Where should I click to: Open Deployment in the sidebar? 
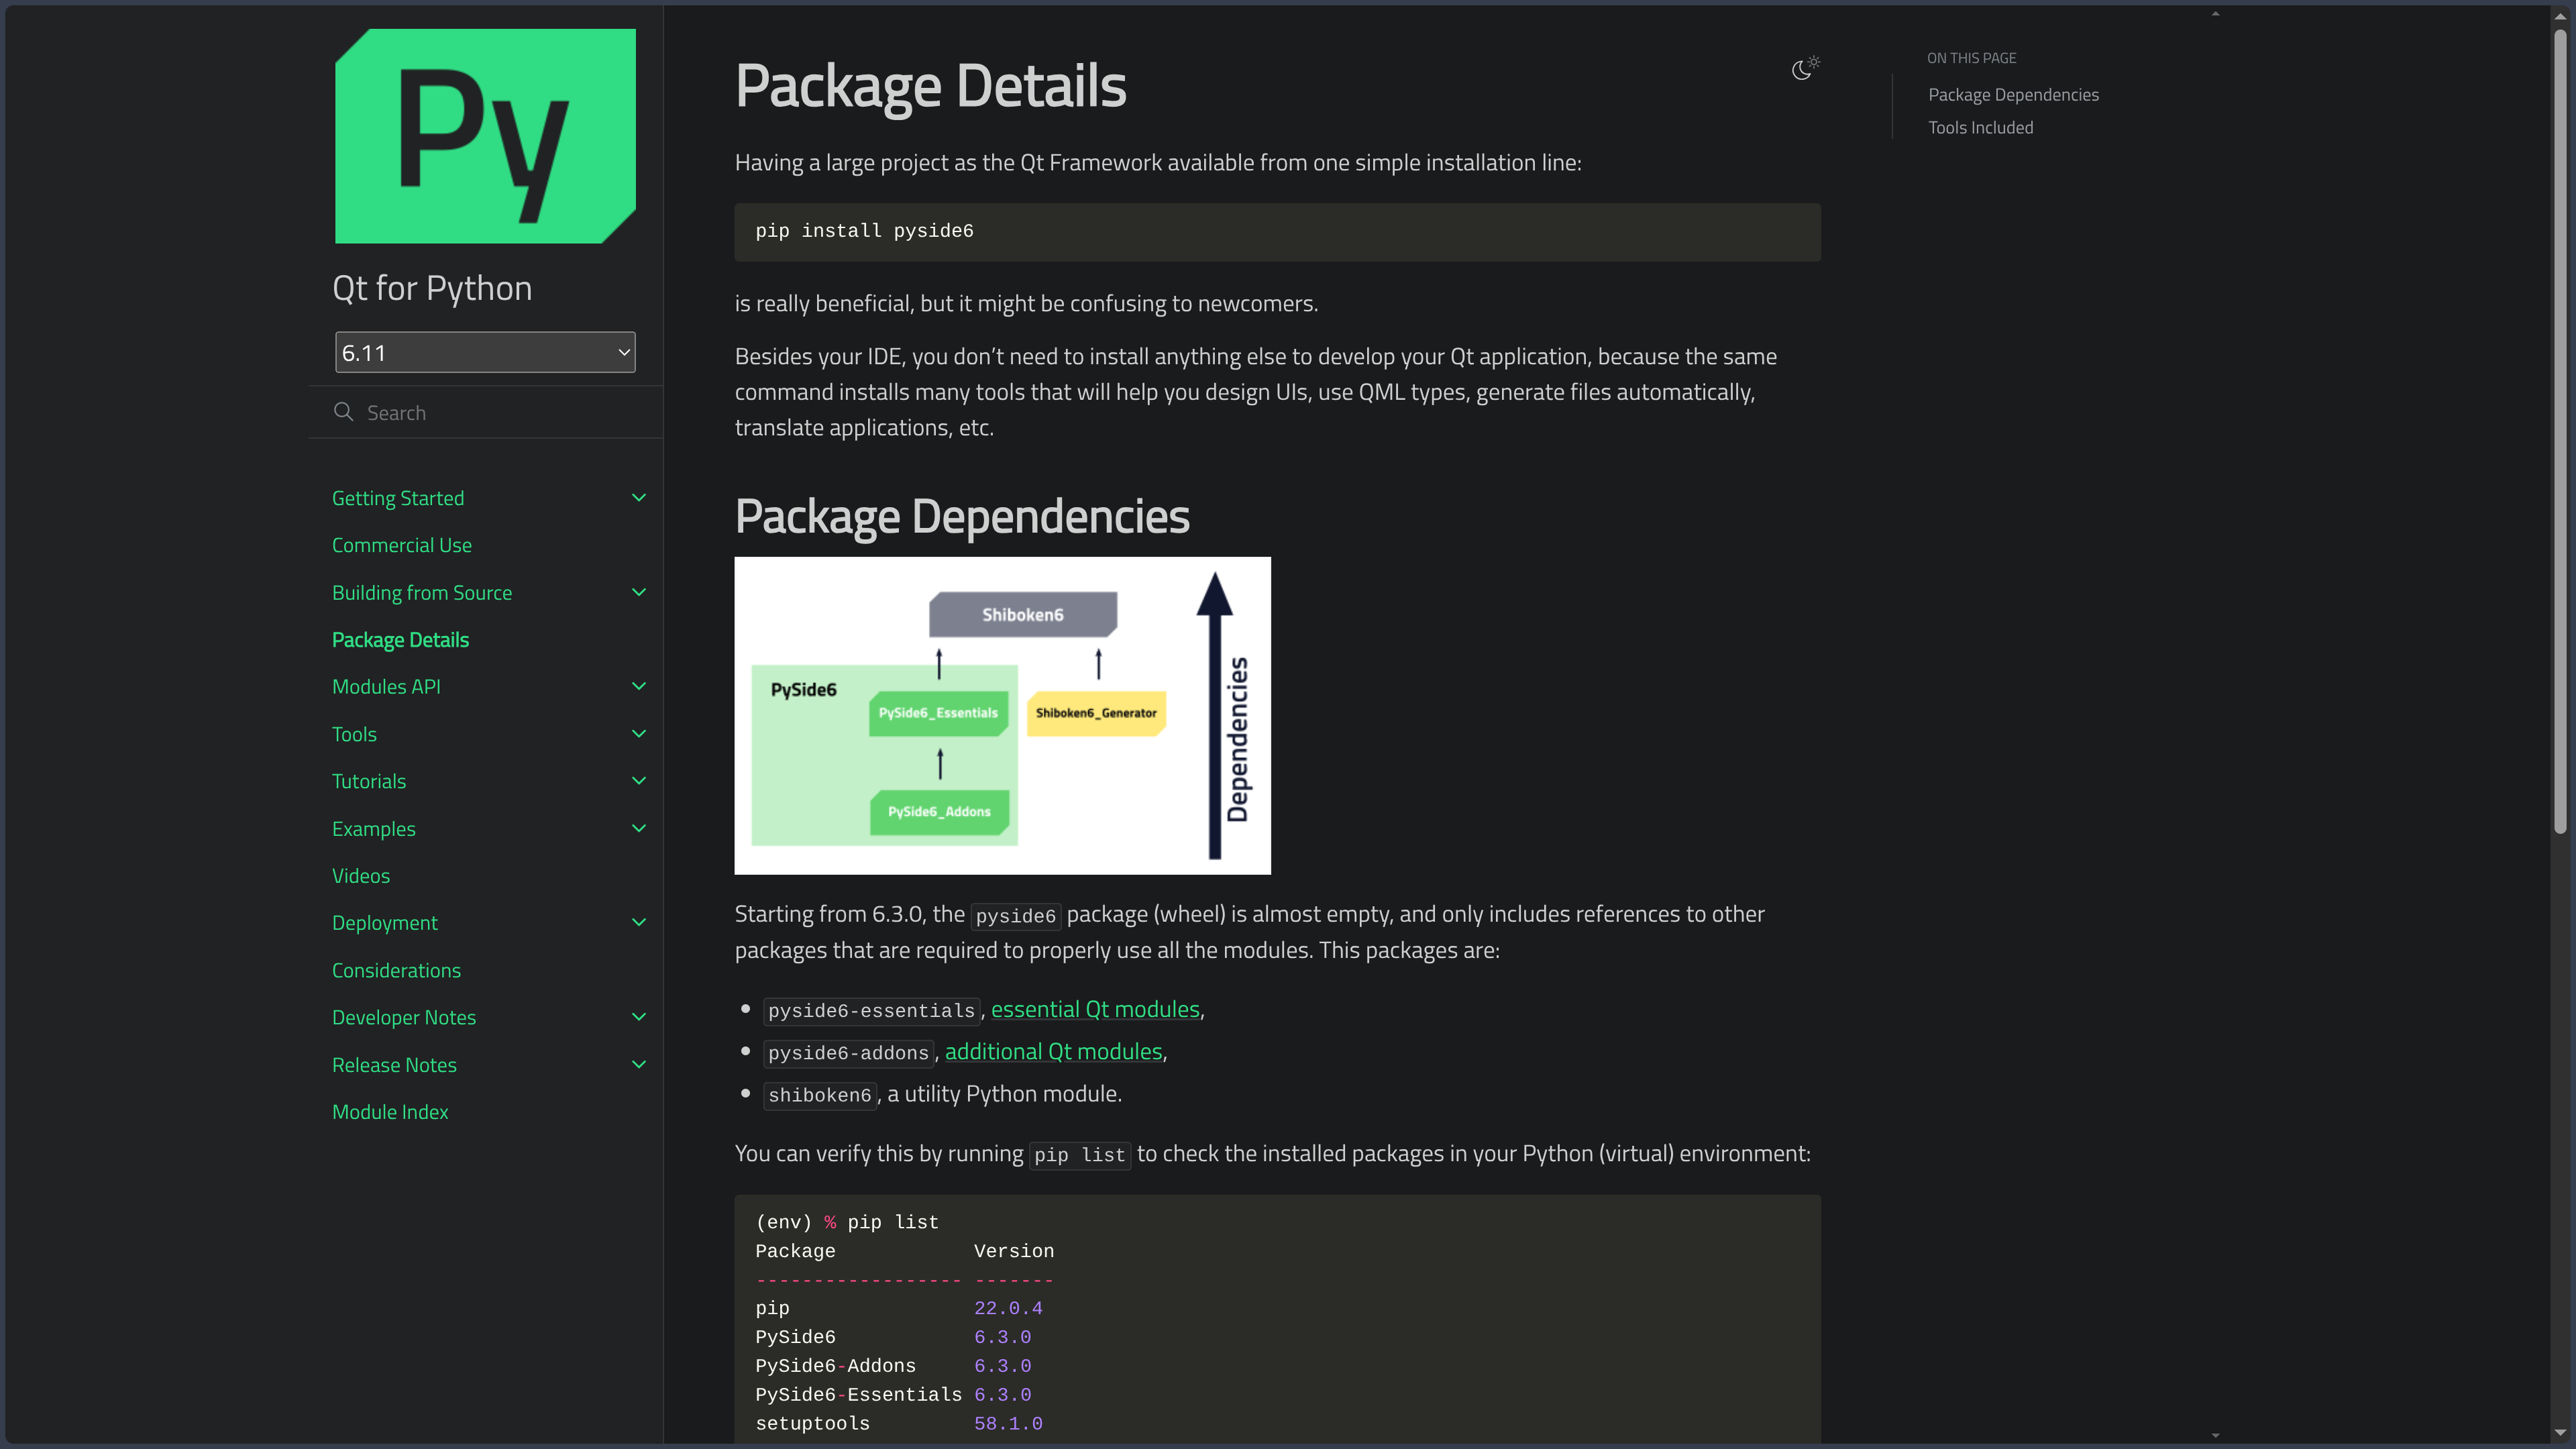click(385, 922)
